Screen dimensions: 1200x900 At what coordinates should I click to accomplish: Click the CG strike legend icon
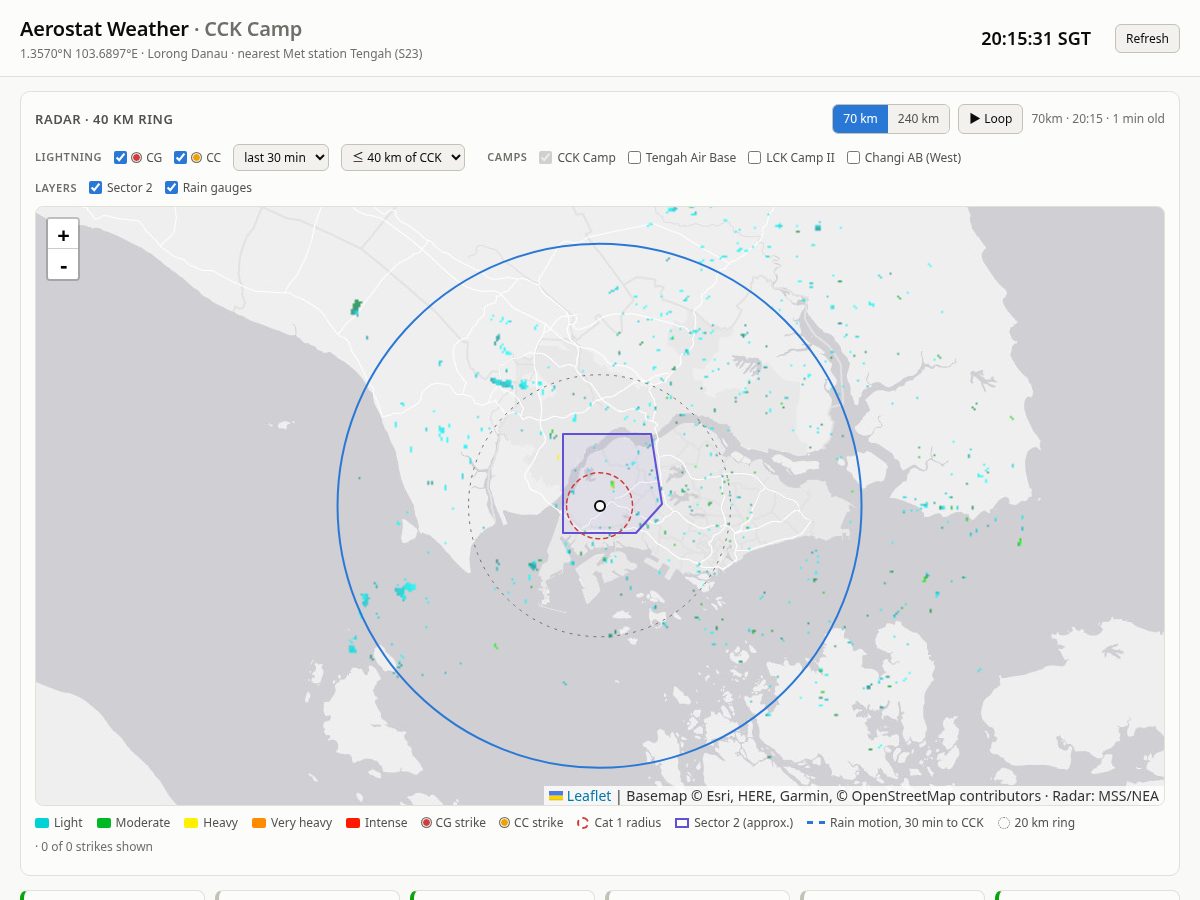pos(426,823)
